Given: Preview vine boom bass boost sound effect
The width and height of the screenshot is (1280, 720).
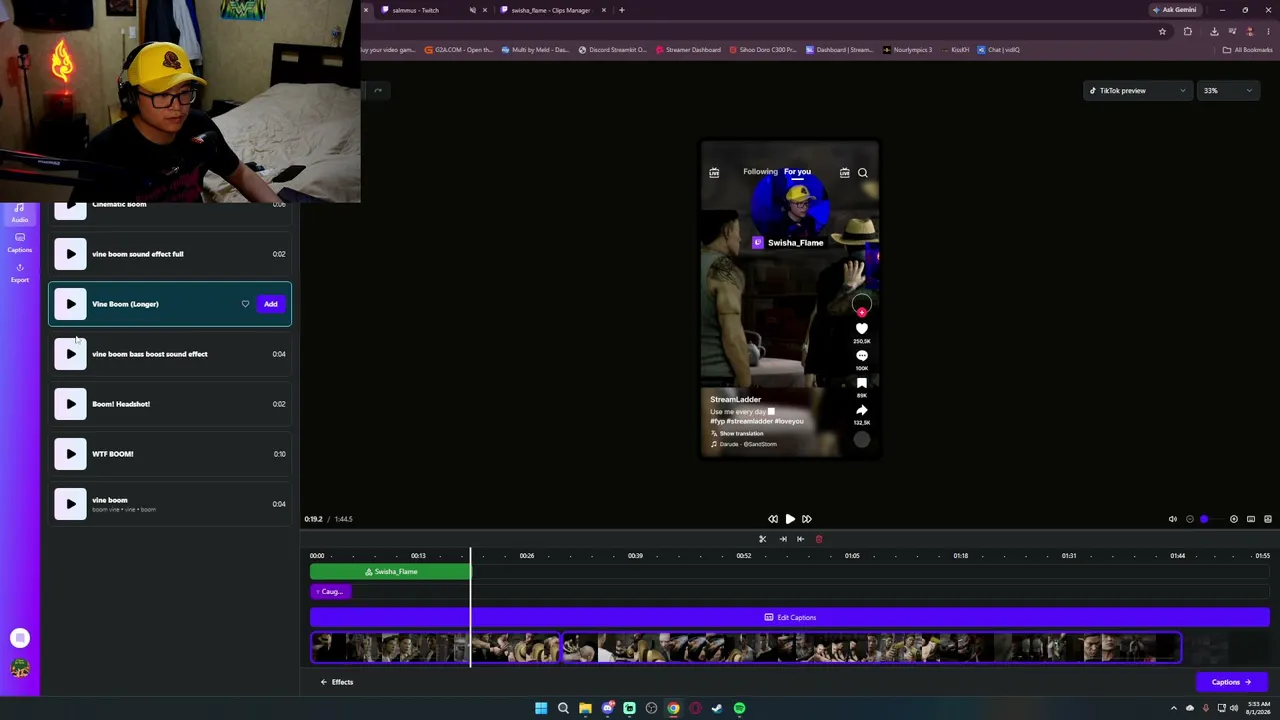Looking at the screenshot, I should click(70, 354).
